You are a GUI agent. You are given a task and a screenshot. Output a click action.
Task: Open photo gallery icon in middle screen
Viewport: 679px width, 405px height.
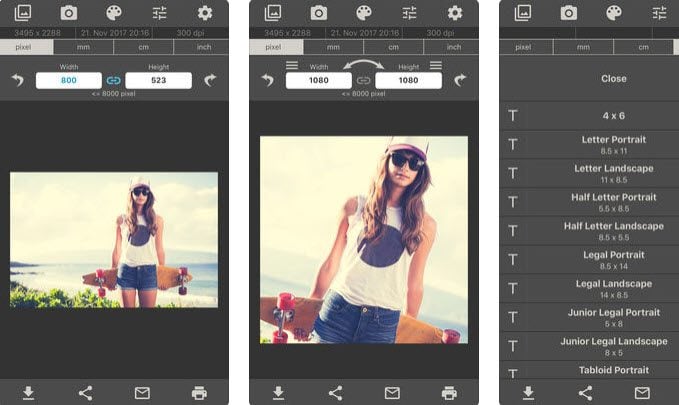(x=273, y=13)
